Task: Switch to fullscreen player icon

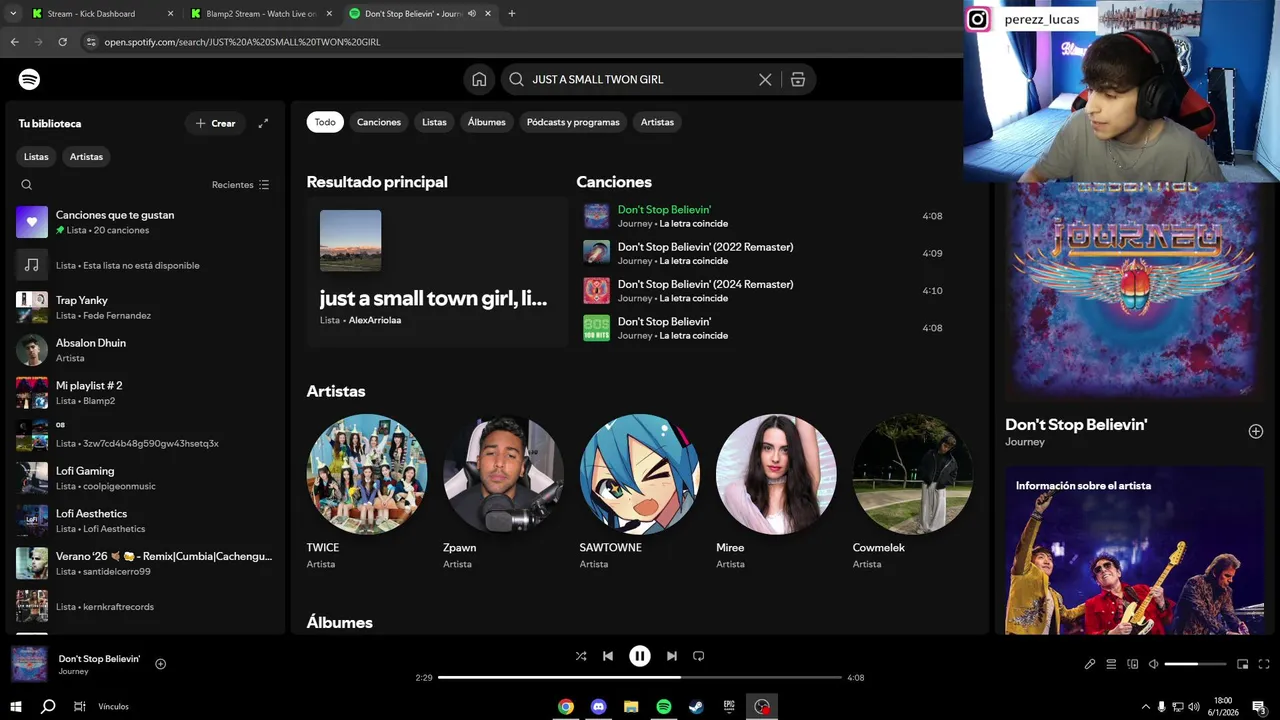Action: [1264, 664]
